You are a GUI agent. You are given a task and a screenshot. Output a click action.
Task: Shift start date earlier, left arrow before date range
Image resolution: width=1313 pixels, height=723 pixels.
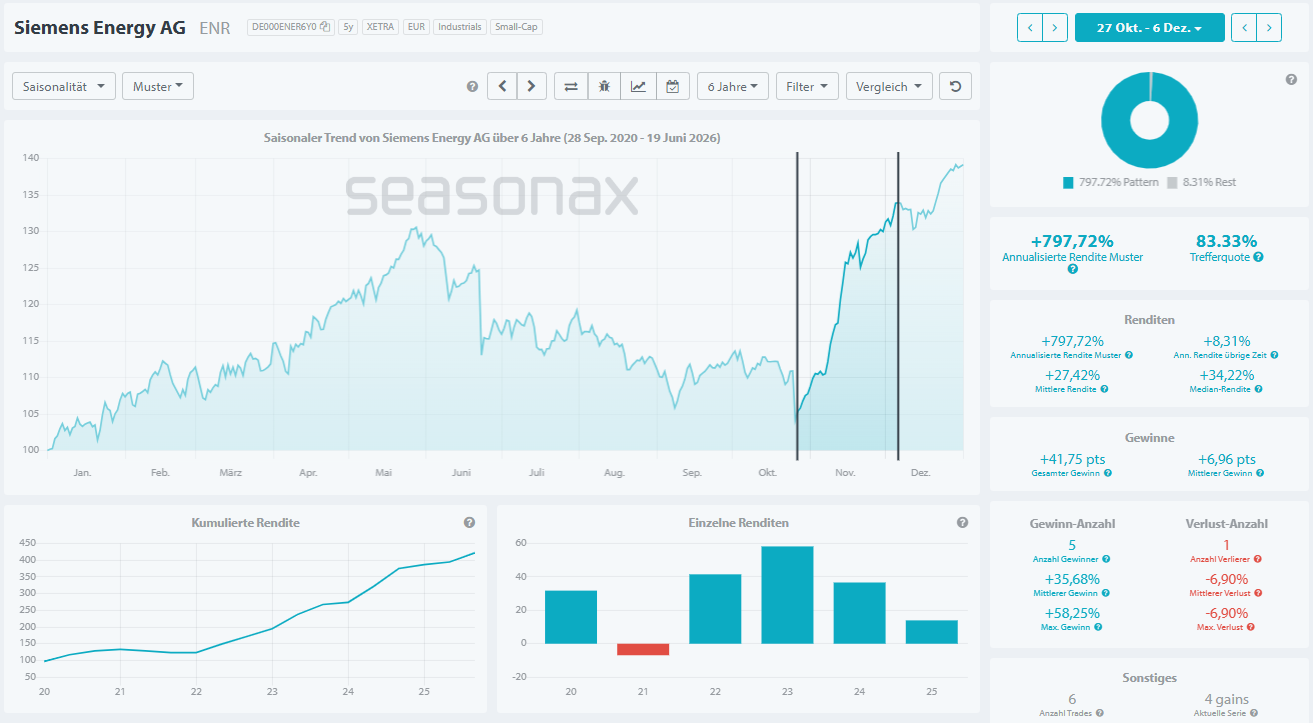point(1030,27)
